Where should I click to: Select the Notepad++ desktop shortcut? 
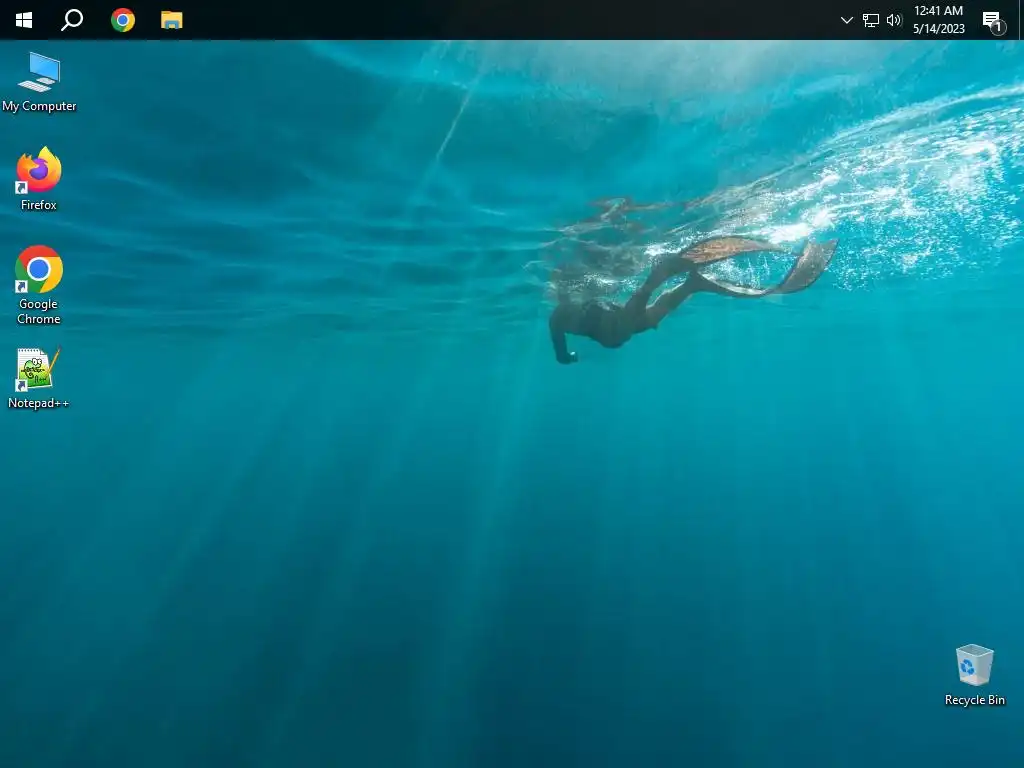coord(39,379)
